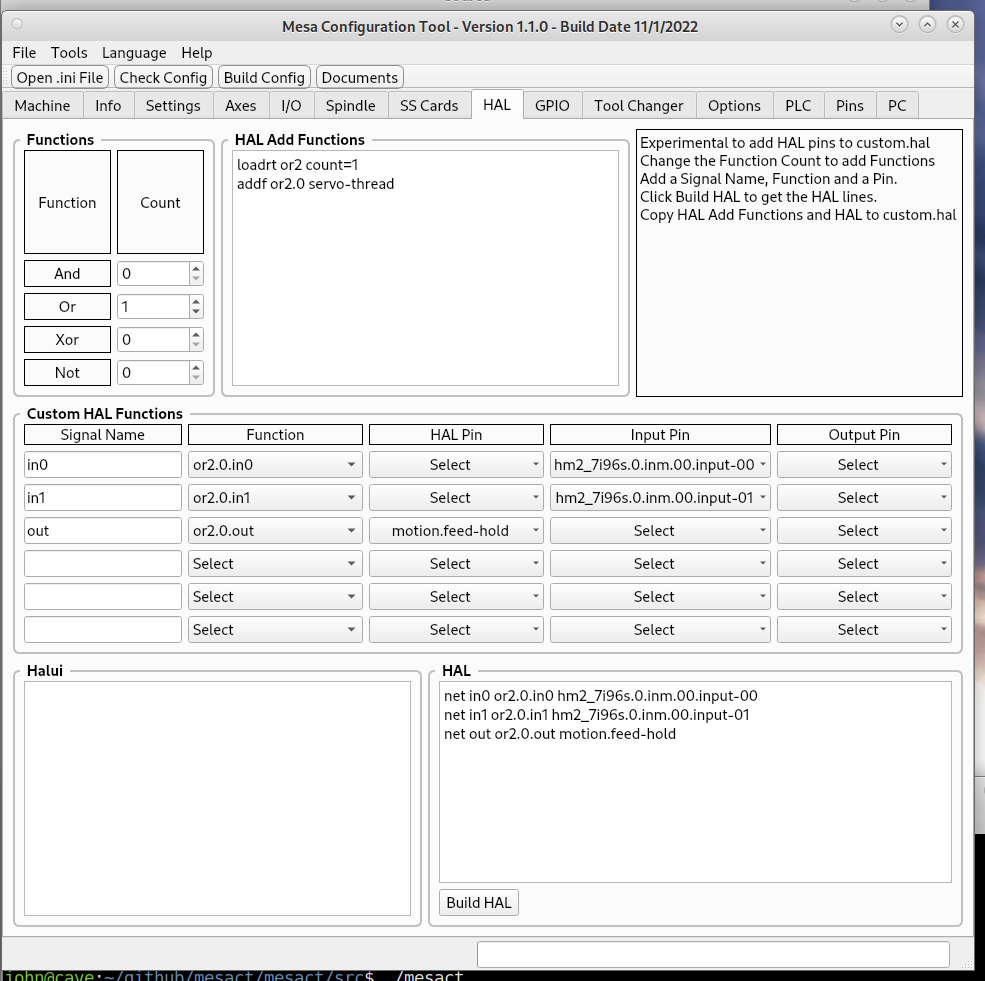The image size is (985, 981).
Task: Click the Build Config button
Action: click(x=264, y=77)
